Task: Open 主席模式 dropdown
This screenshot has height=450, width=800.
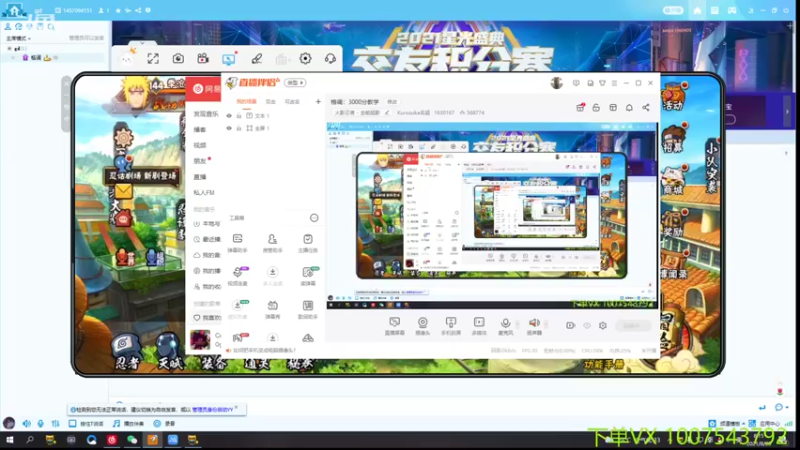Action: (x=18, y=38)
